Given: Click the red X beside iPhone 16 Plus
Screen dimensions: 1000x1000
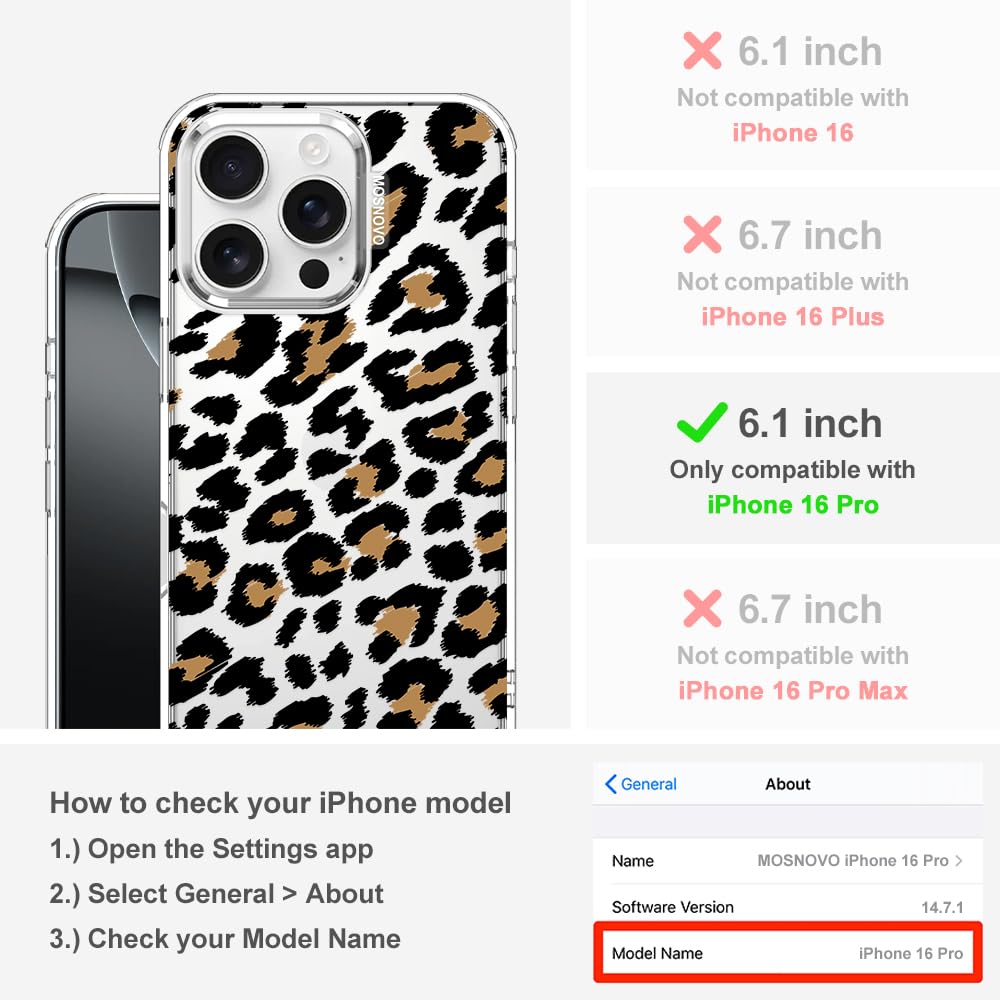Looking at the screenshot, I should [702, 235].
